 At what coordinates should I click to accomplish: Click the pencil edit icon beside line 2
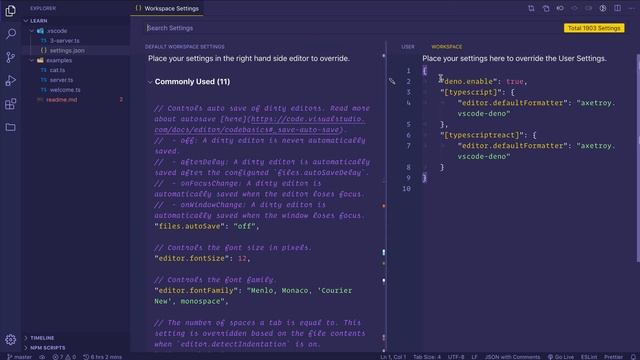[x=392, y=81]
